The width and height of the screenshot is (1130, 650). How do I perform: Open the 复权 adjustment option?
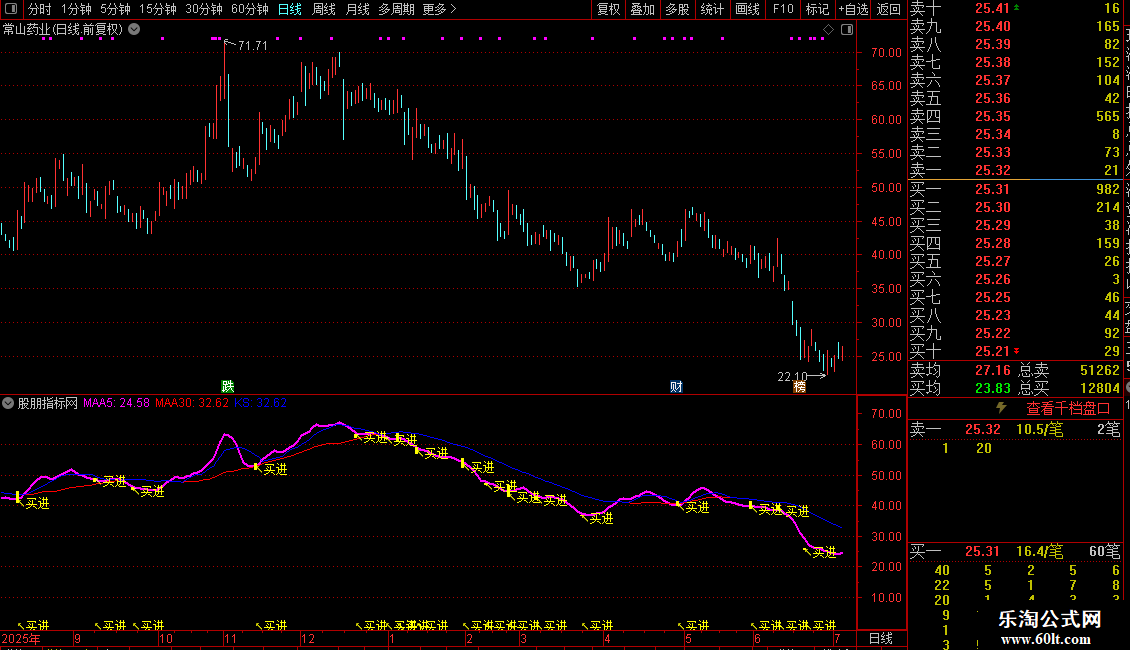(x=608, y=9)
